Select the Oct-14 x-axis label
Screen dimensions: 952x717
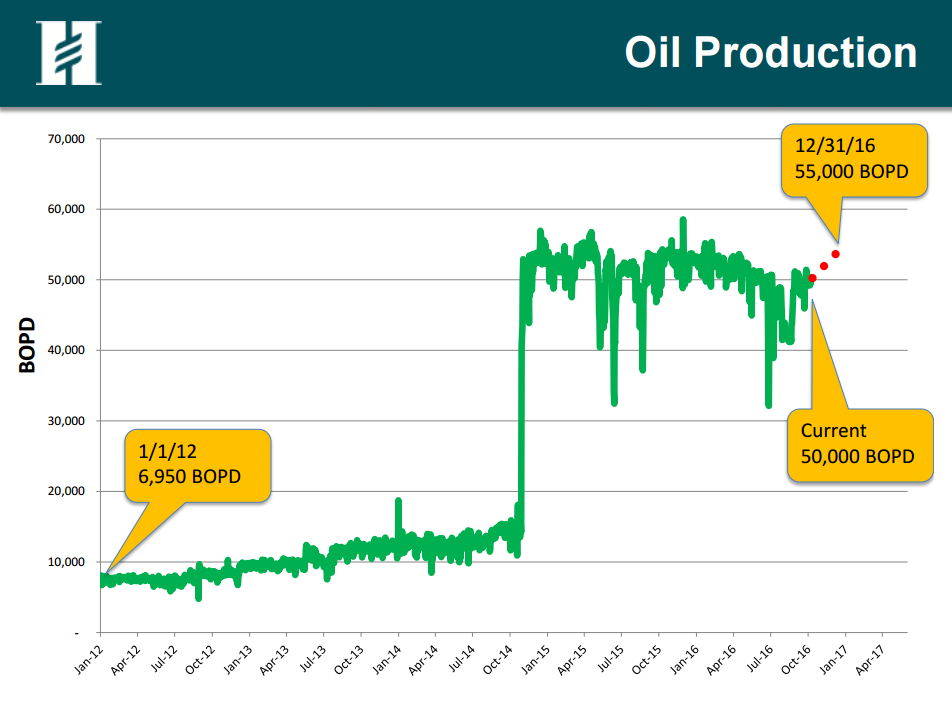(499, 660)
